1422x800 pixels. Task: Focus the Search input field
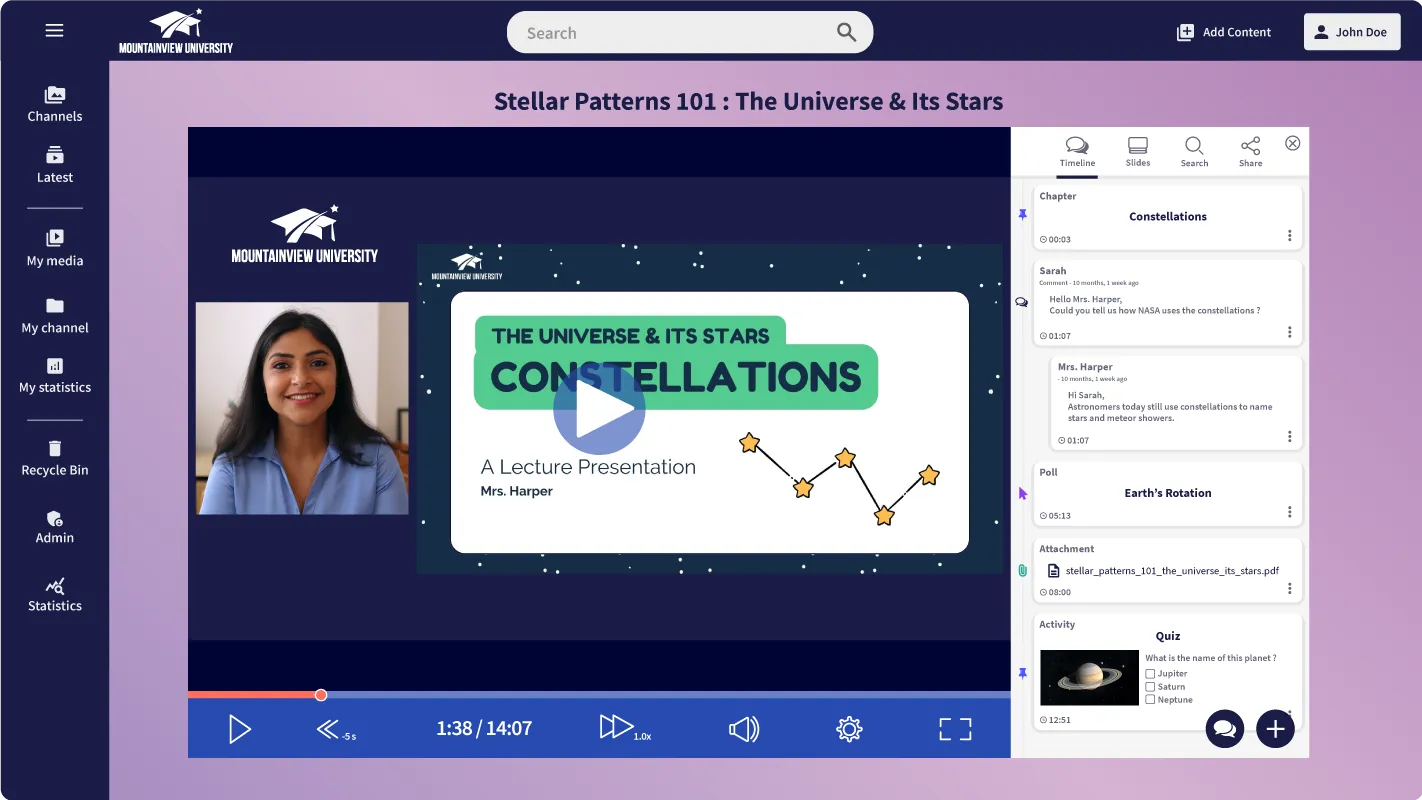pos(690,32)
